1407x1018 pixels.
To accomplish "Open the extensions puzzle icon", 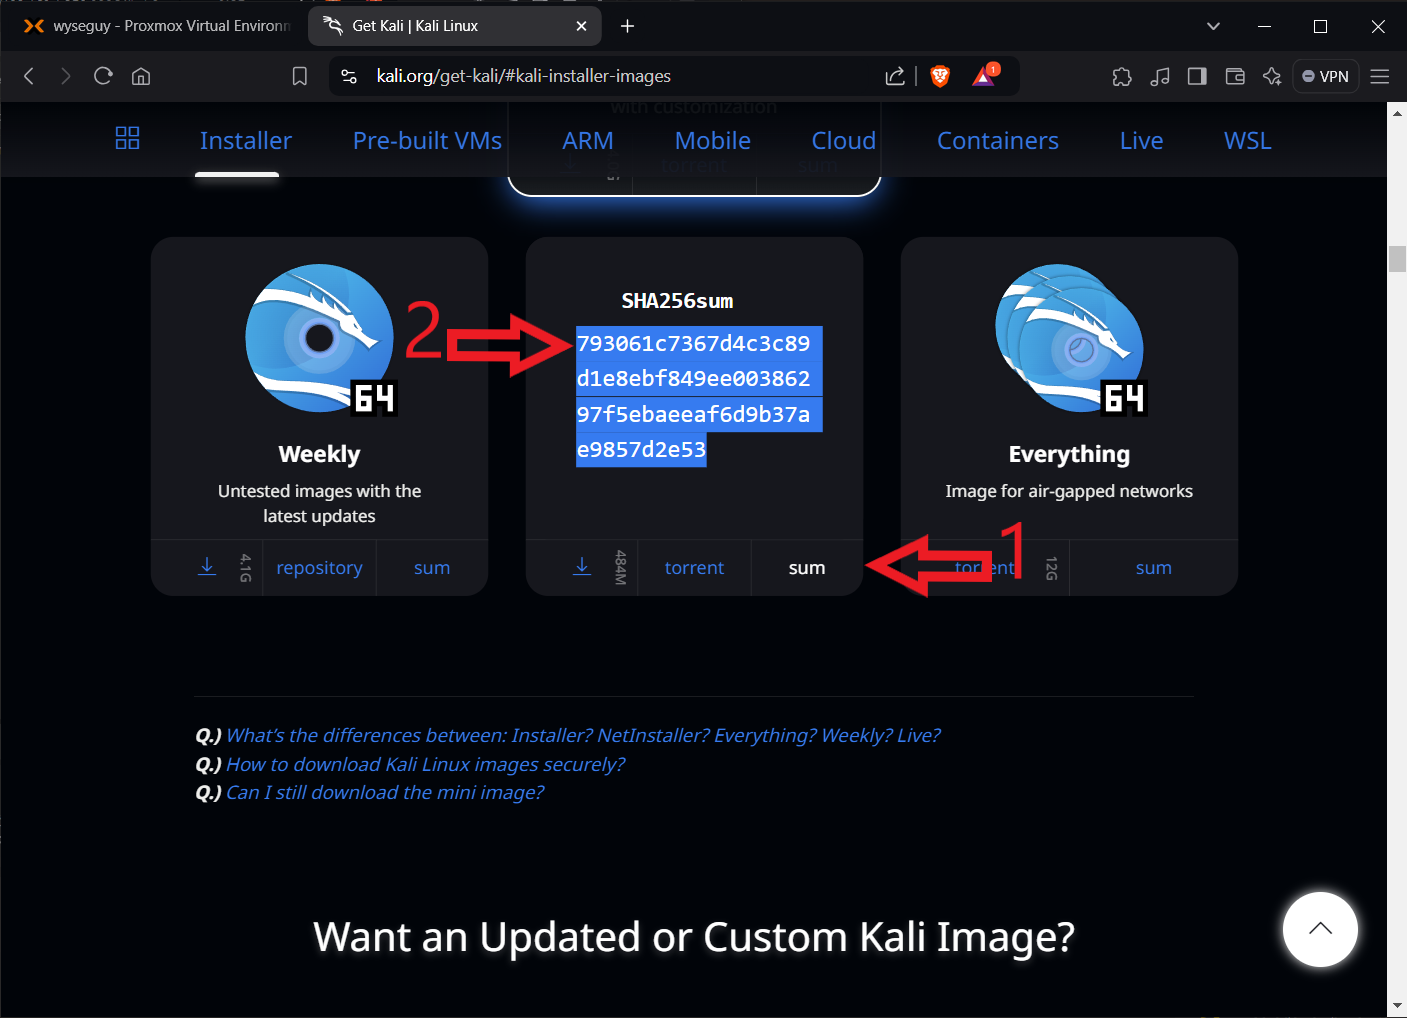I will point(1122,76).
